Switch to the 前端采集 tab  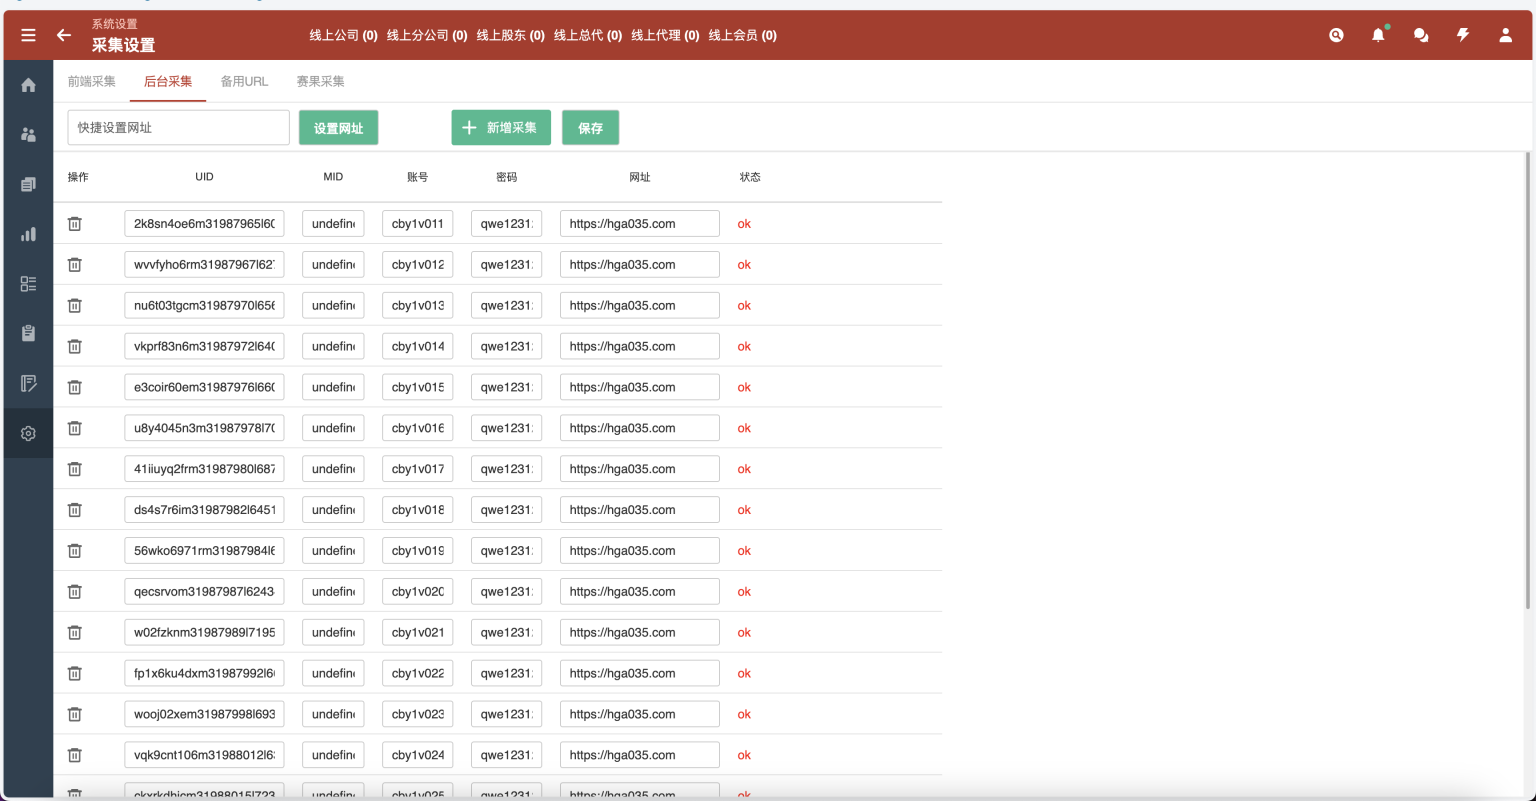pos(92,81)
